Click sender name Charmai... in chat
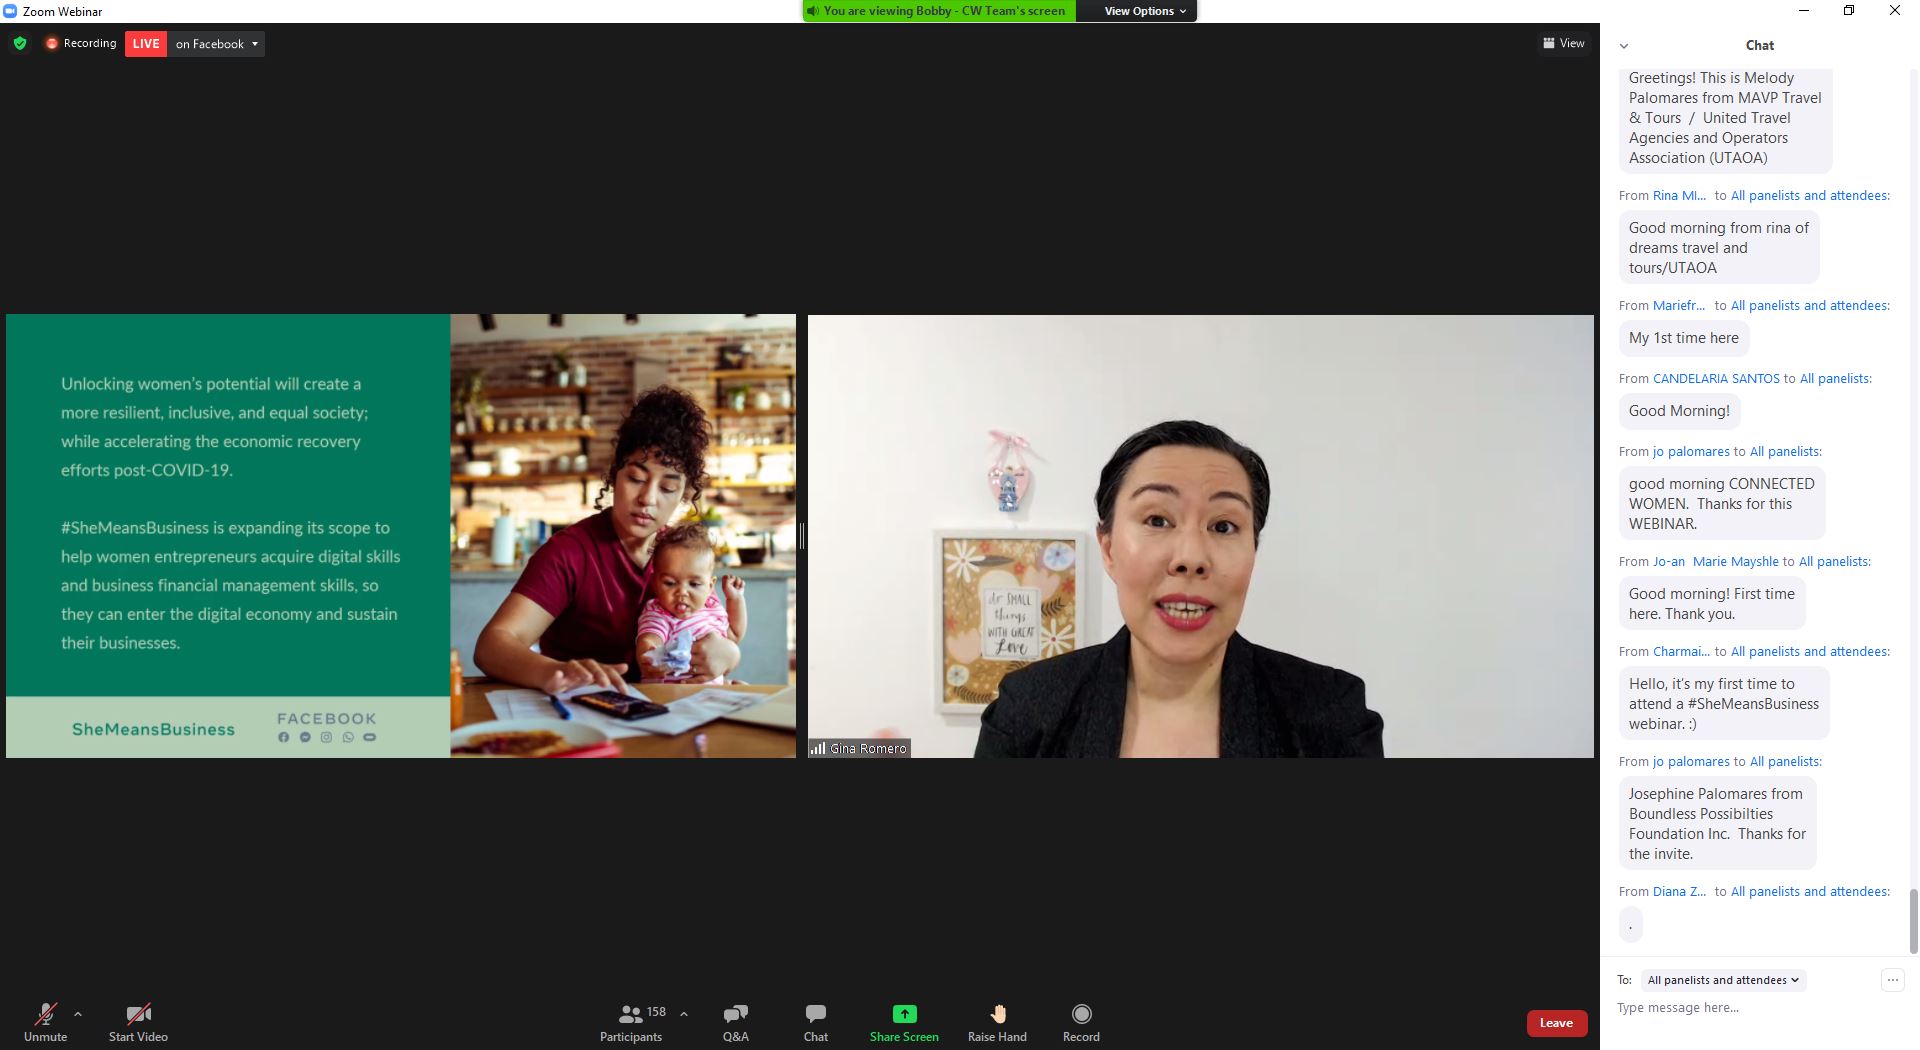 pos(1681,651)
